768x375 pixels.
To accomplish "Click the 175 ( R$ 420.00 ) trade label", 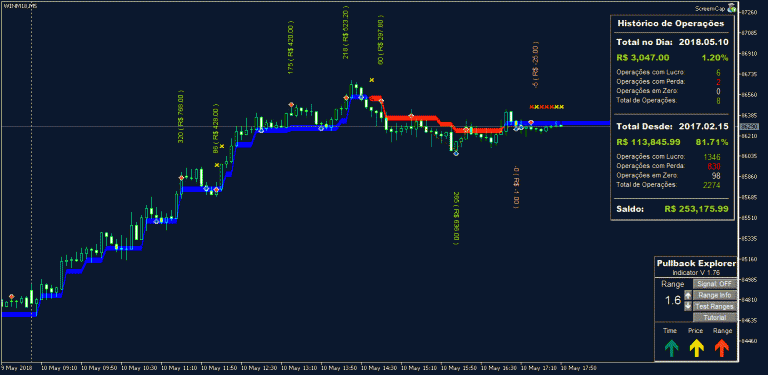I will tap(290, 47).
